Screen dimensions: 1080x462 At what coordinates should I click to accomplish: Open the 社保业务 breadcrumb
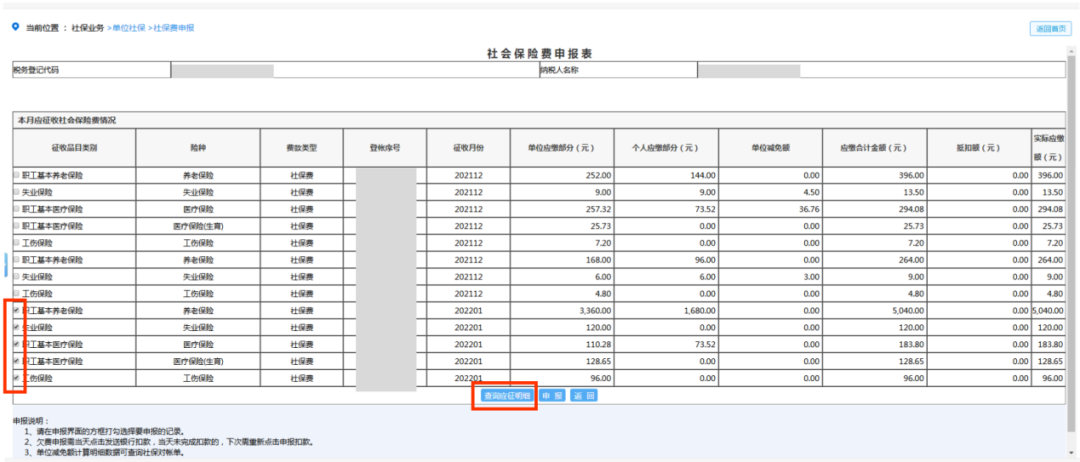pos(88,28)
